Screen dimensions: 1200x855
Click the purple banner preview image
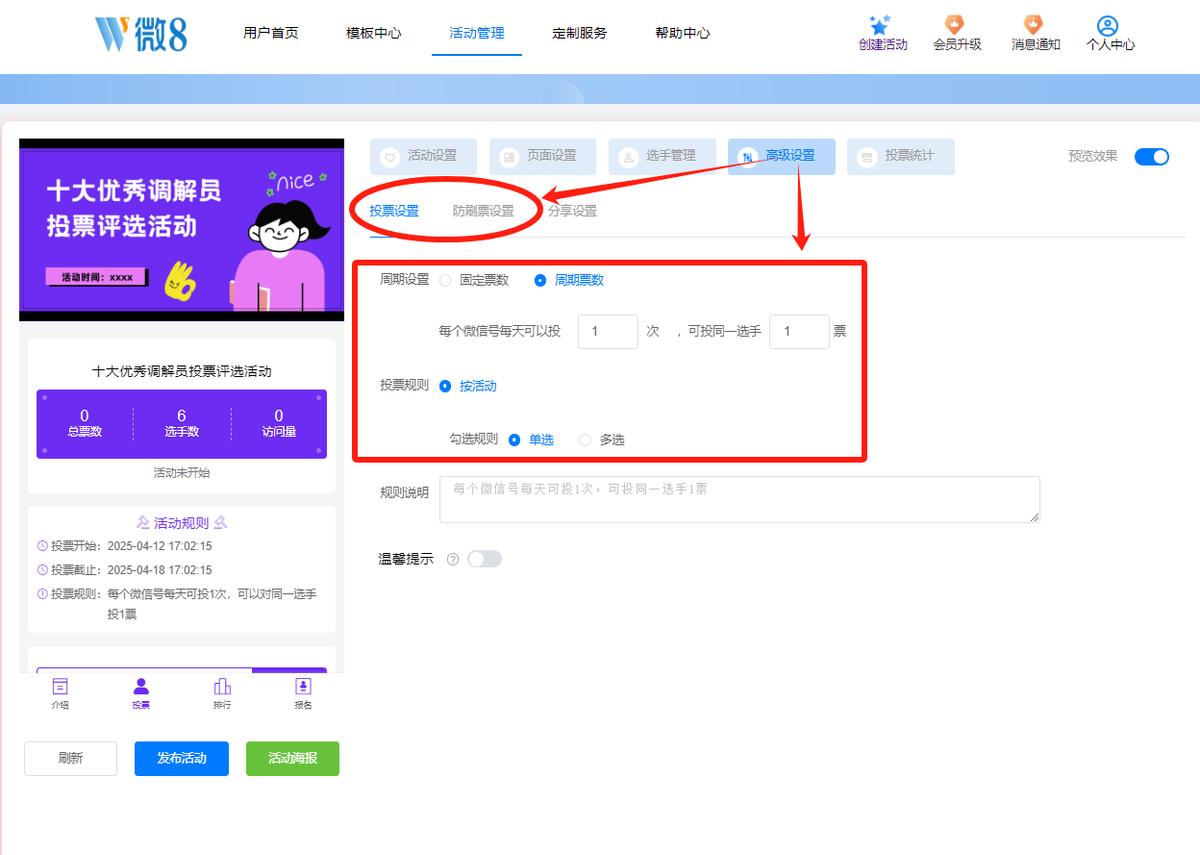pos(182,230)
